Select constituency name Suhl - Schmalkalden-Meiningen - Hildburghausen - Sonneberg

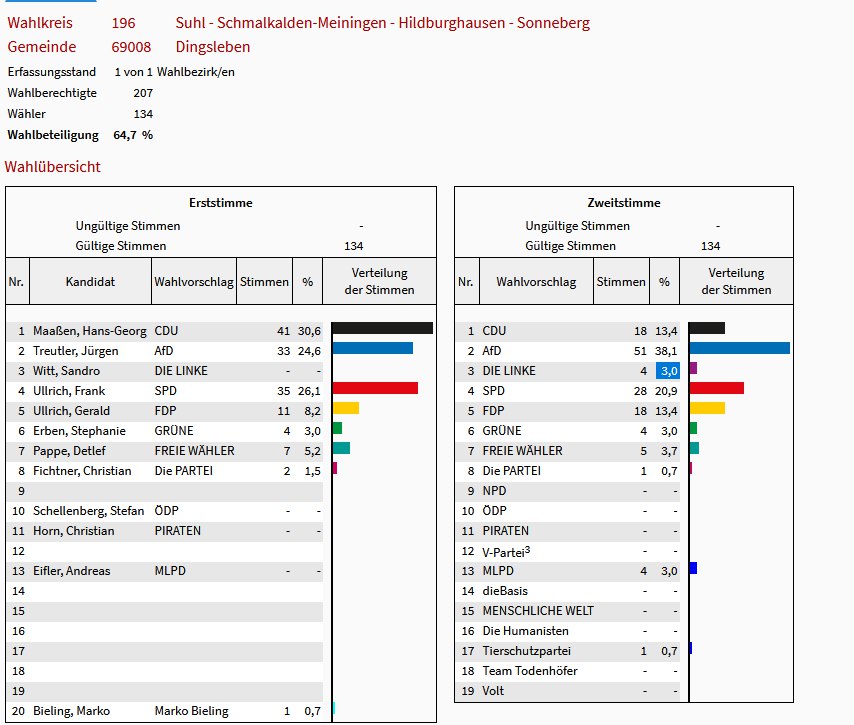coord(382,23)
